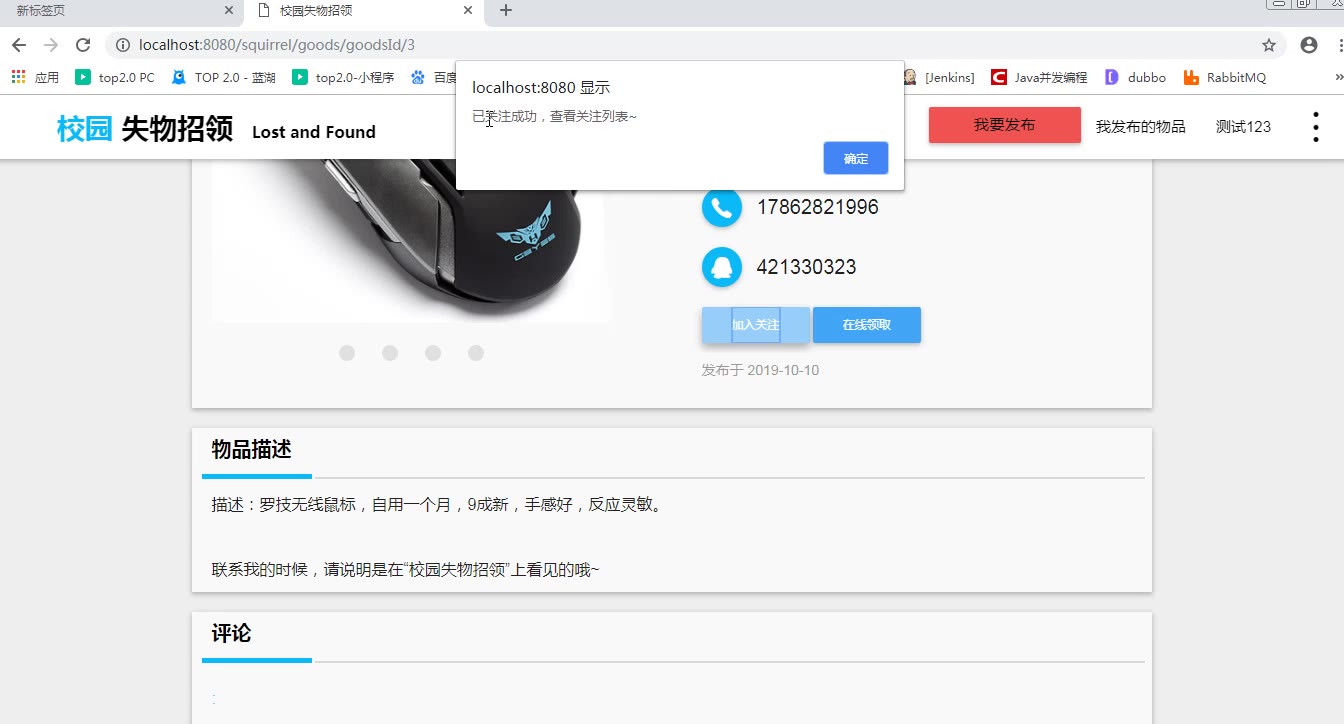
Task: Click the 评论 section heading
Action: pos(231,634)
